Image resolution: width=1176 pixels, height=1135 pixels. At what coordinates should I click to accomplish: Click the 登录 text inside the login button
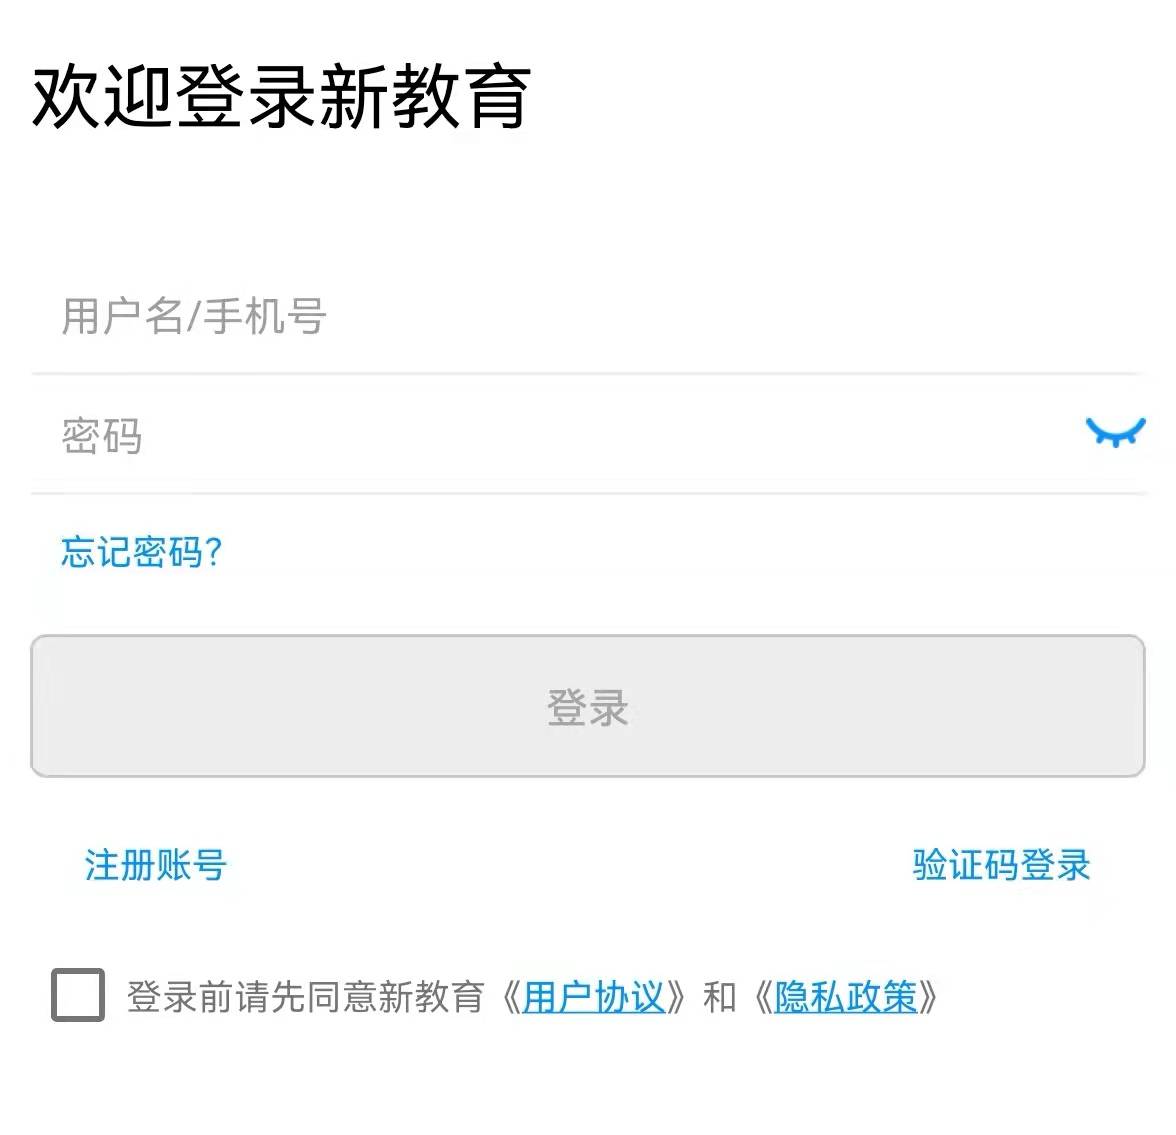pos(587,708)
